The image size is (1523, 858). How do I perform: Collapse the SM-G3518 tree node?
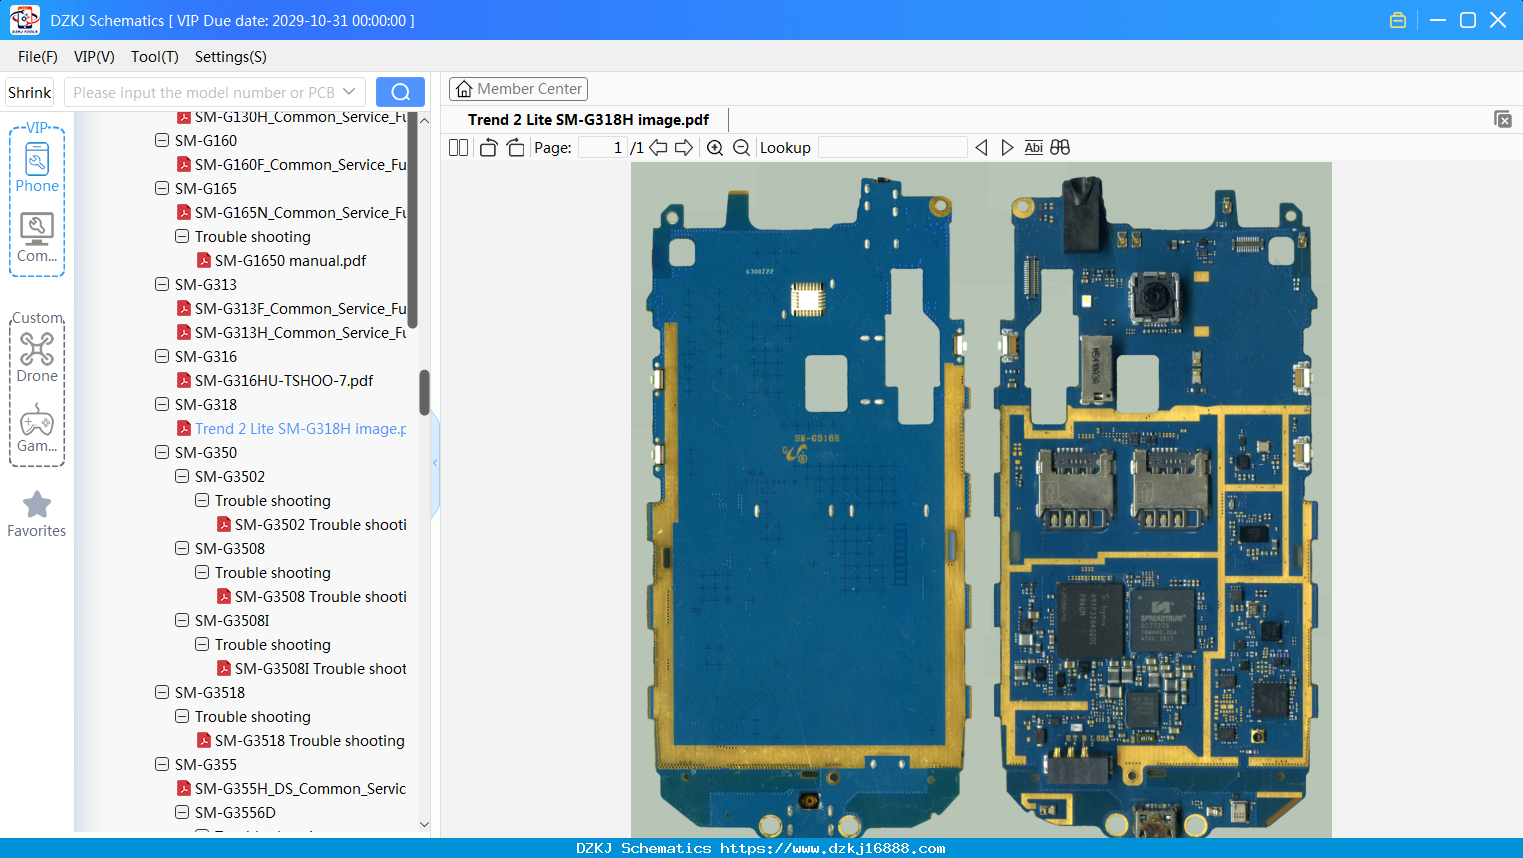(x=162, y=692)
